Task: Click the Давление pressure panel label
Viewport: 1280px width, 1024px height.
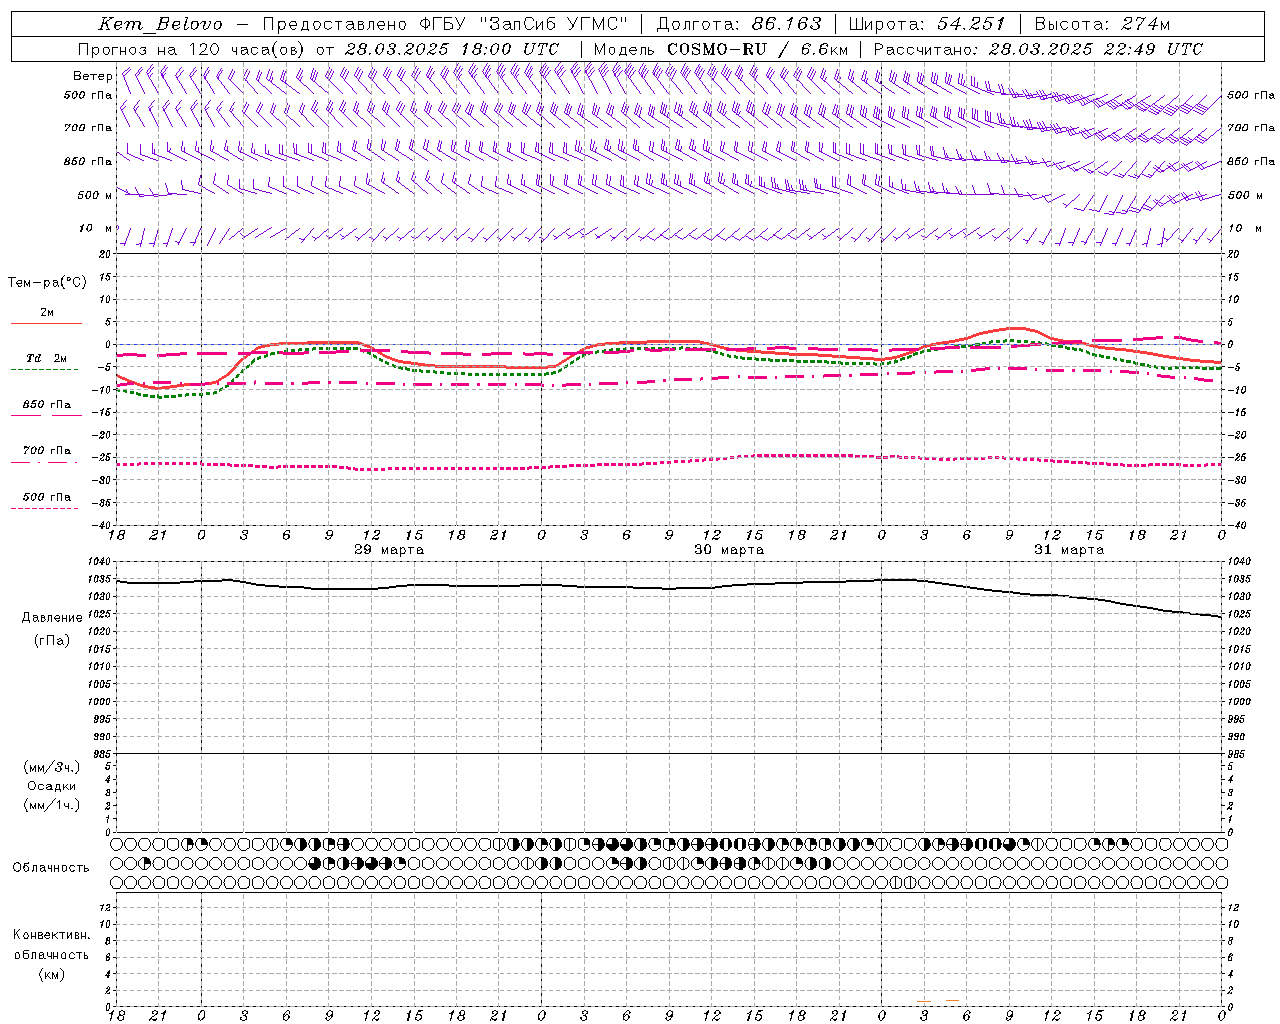Action: pos(52,618)
